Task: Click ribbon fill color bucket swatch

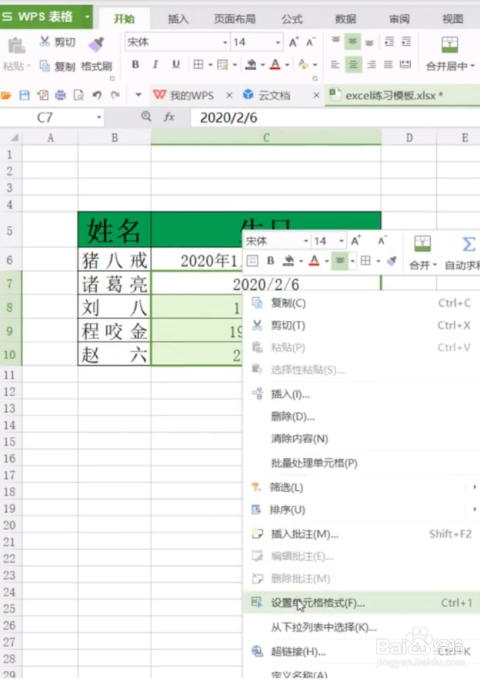Action: pos(251,65)
